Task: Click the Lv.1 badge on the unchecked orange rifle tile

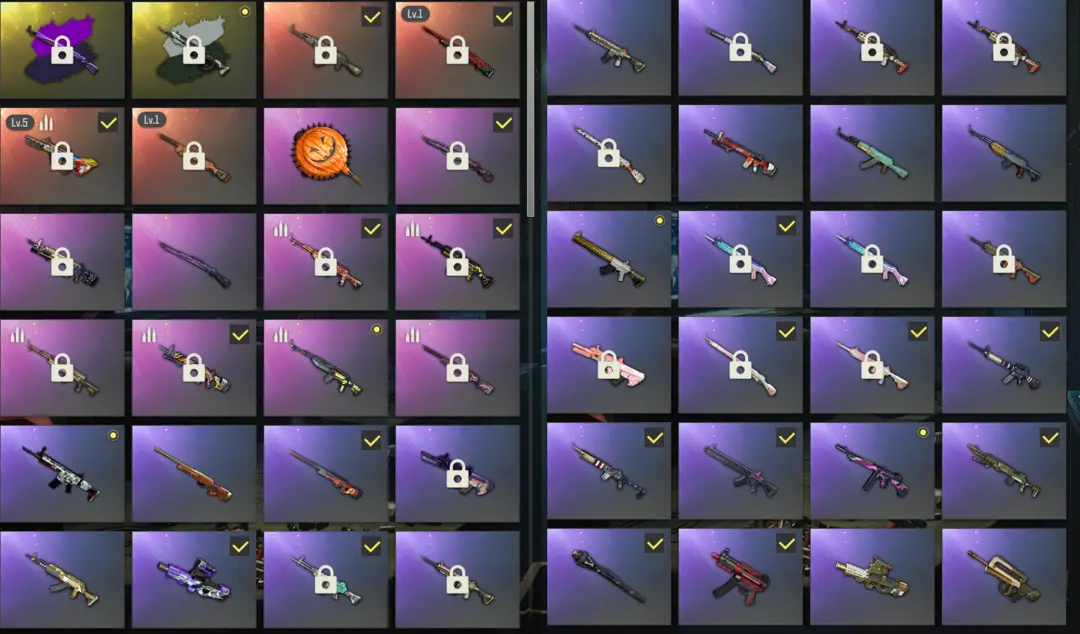Action: pos(151,120)
